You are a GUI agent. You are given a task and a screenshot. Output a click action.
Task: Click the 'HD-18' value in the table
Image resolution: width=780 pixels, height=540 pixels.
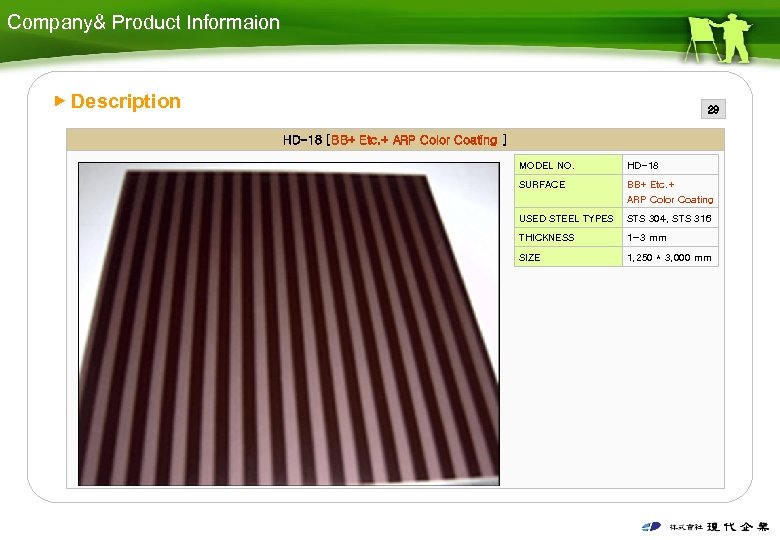click(x=643, y=166)
